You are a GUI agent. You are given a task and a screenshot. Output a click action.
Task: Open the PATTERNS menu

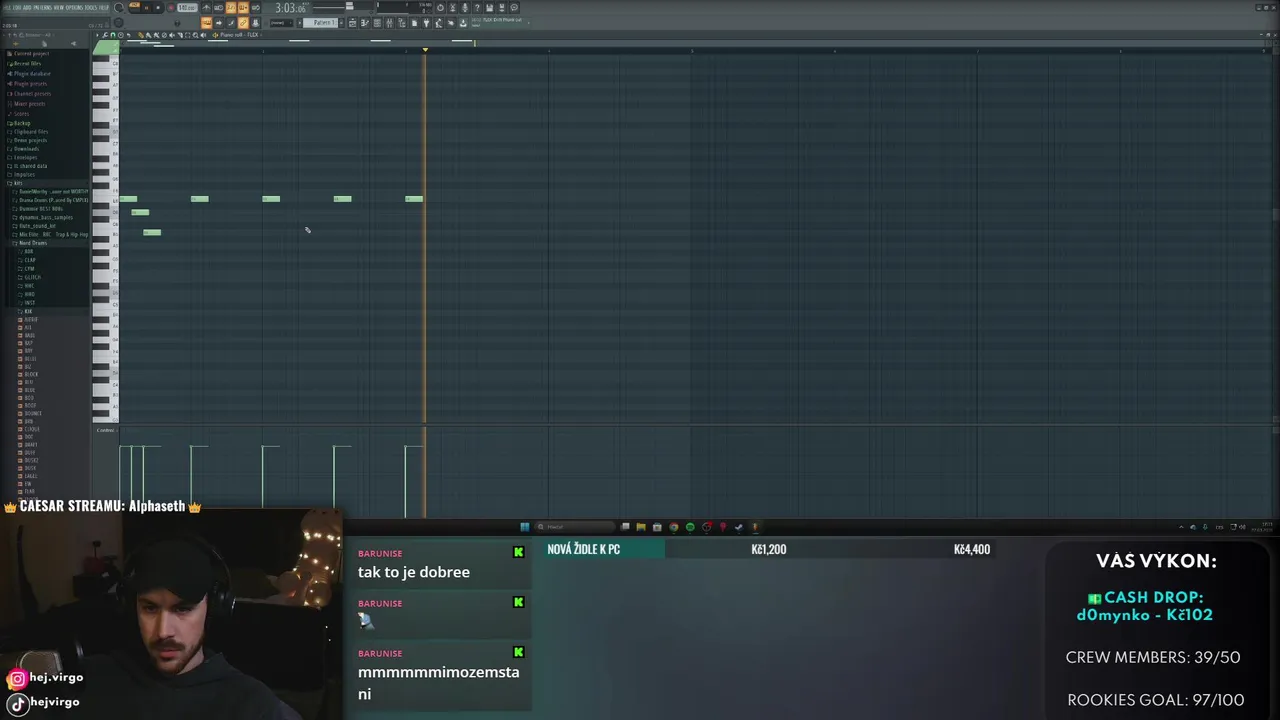point(42,7)
